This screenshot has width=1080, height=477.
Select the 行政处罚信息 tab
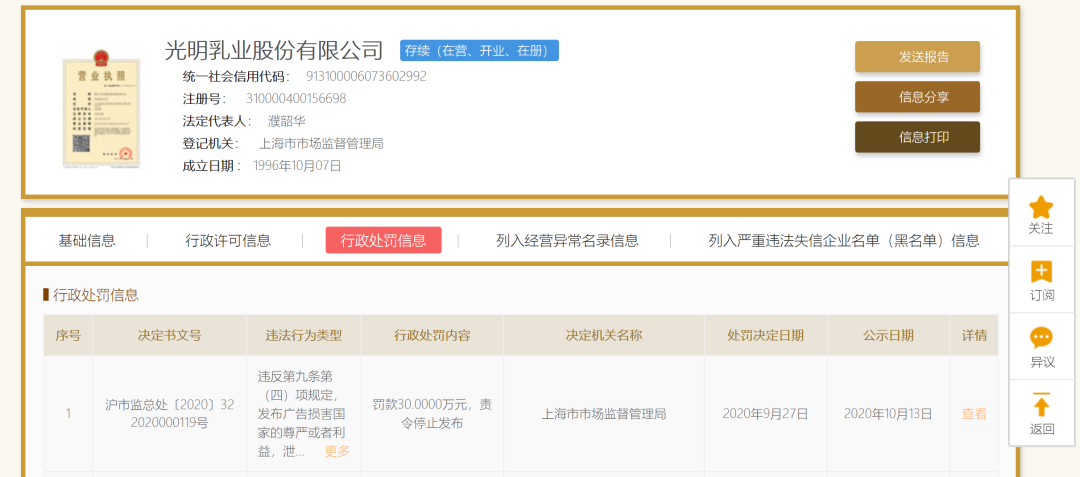pos(383,240)
